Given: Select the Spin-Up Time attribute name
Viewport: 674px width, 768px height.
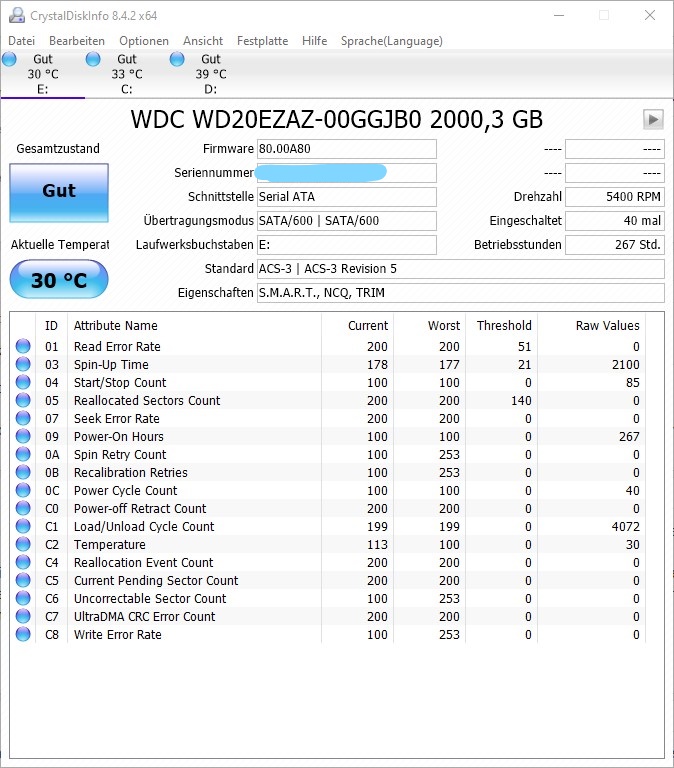Looking at the screenshot, I should click(x=111, y=364).
